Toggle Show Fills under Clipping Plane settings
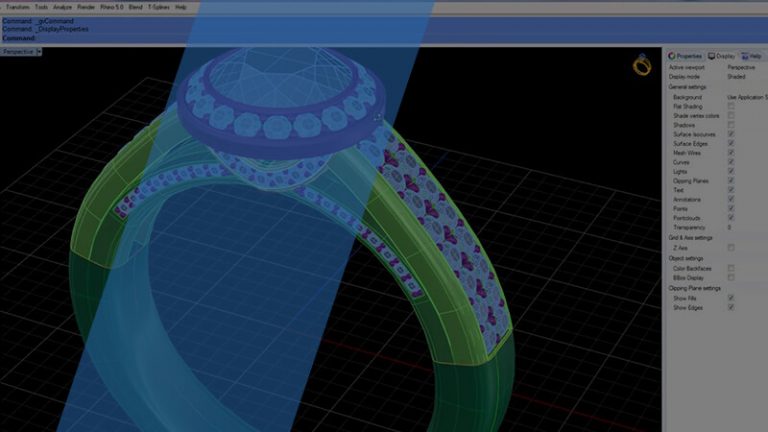Image resolution: width=768 pixels, height=432 pixels. (x=731, y=298)
